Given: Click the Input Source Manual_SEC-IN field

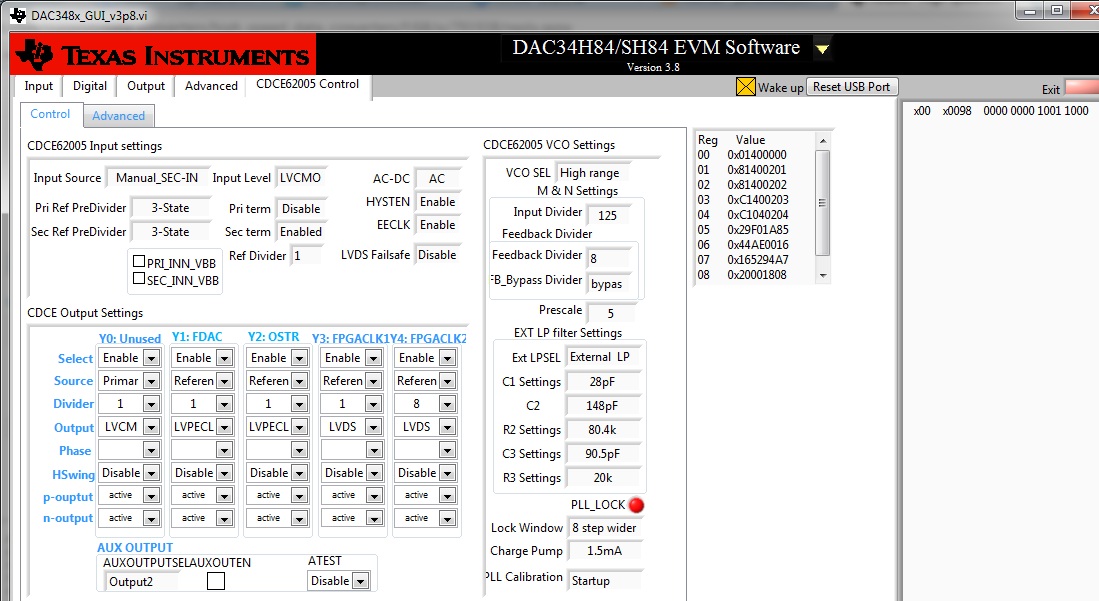Looking at the screenshot, I should pos(156,178).
